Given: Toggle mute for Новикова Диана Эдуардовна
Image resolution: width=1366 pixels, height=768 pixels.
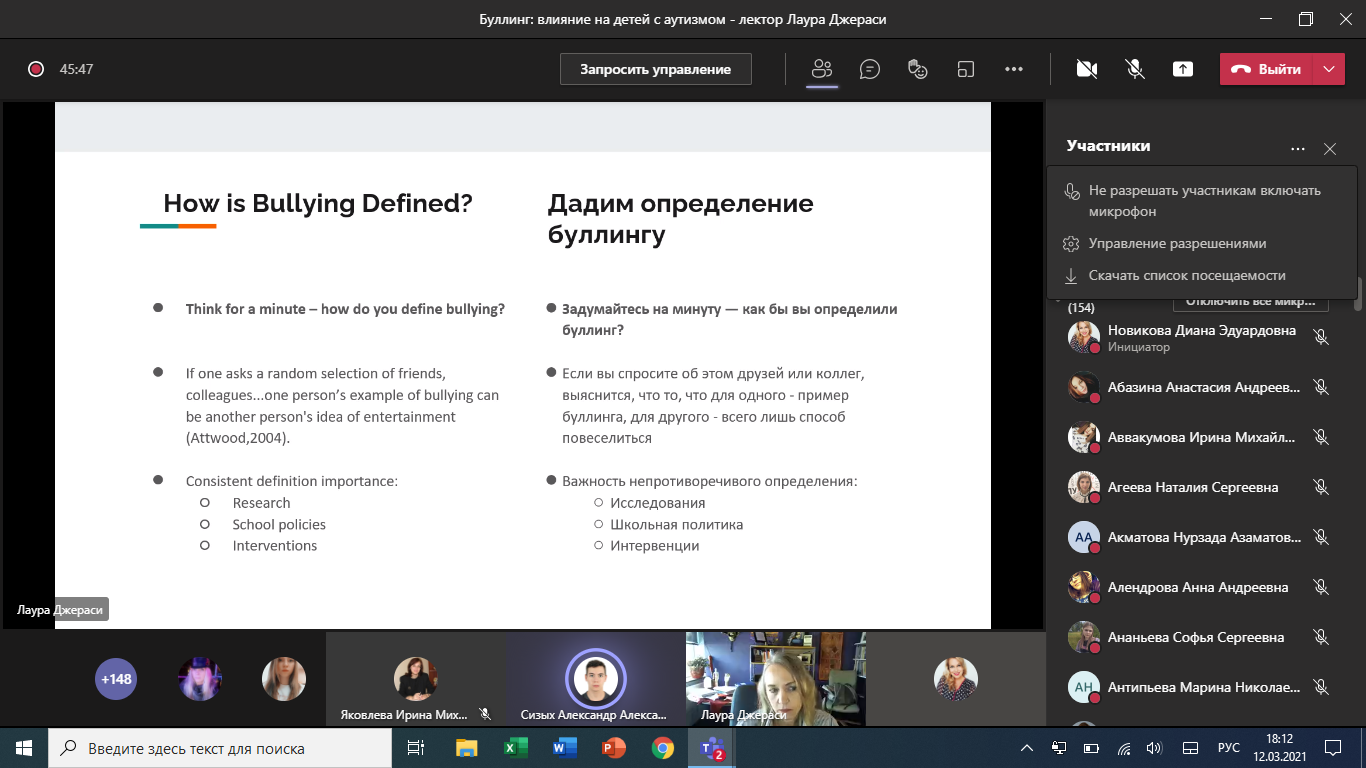Looking at the screenshot, I should coord(1321,338).
